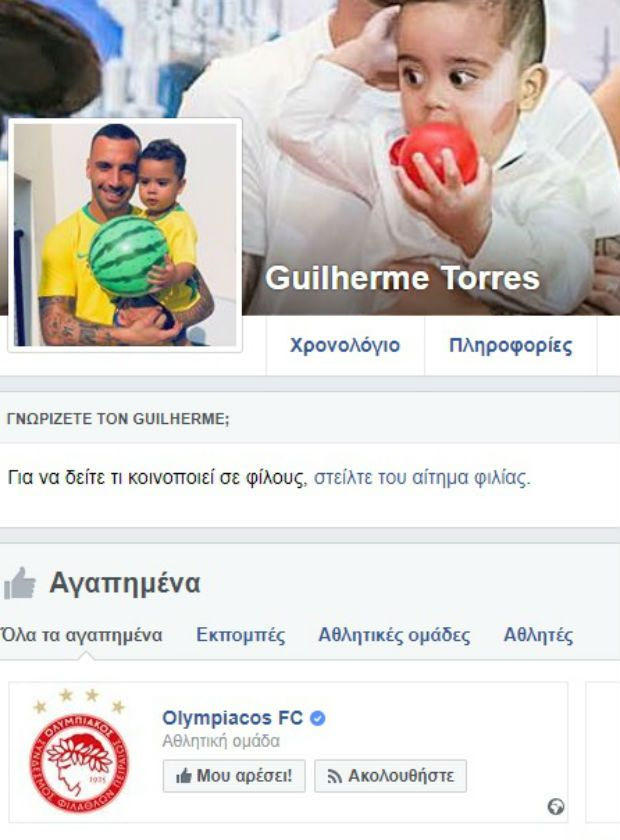The image size is (620, 840).
Task: Open the Πληροφορίες tab
Action: (511, 346)
